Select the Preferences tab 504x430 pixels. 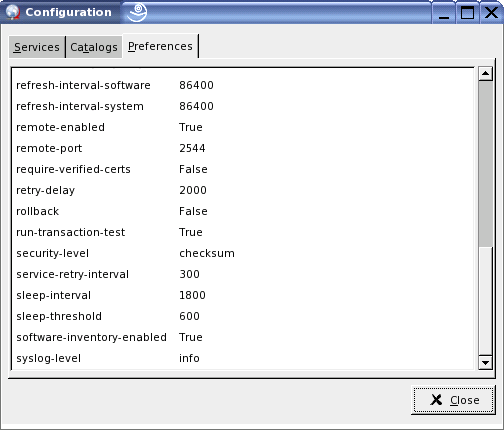[x=160, y=46]
